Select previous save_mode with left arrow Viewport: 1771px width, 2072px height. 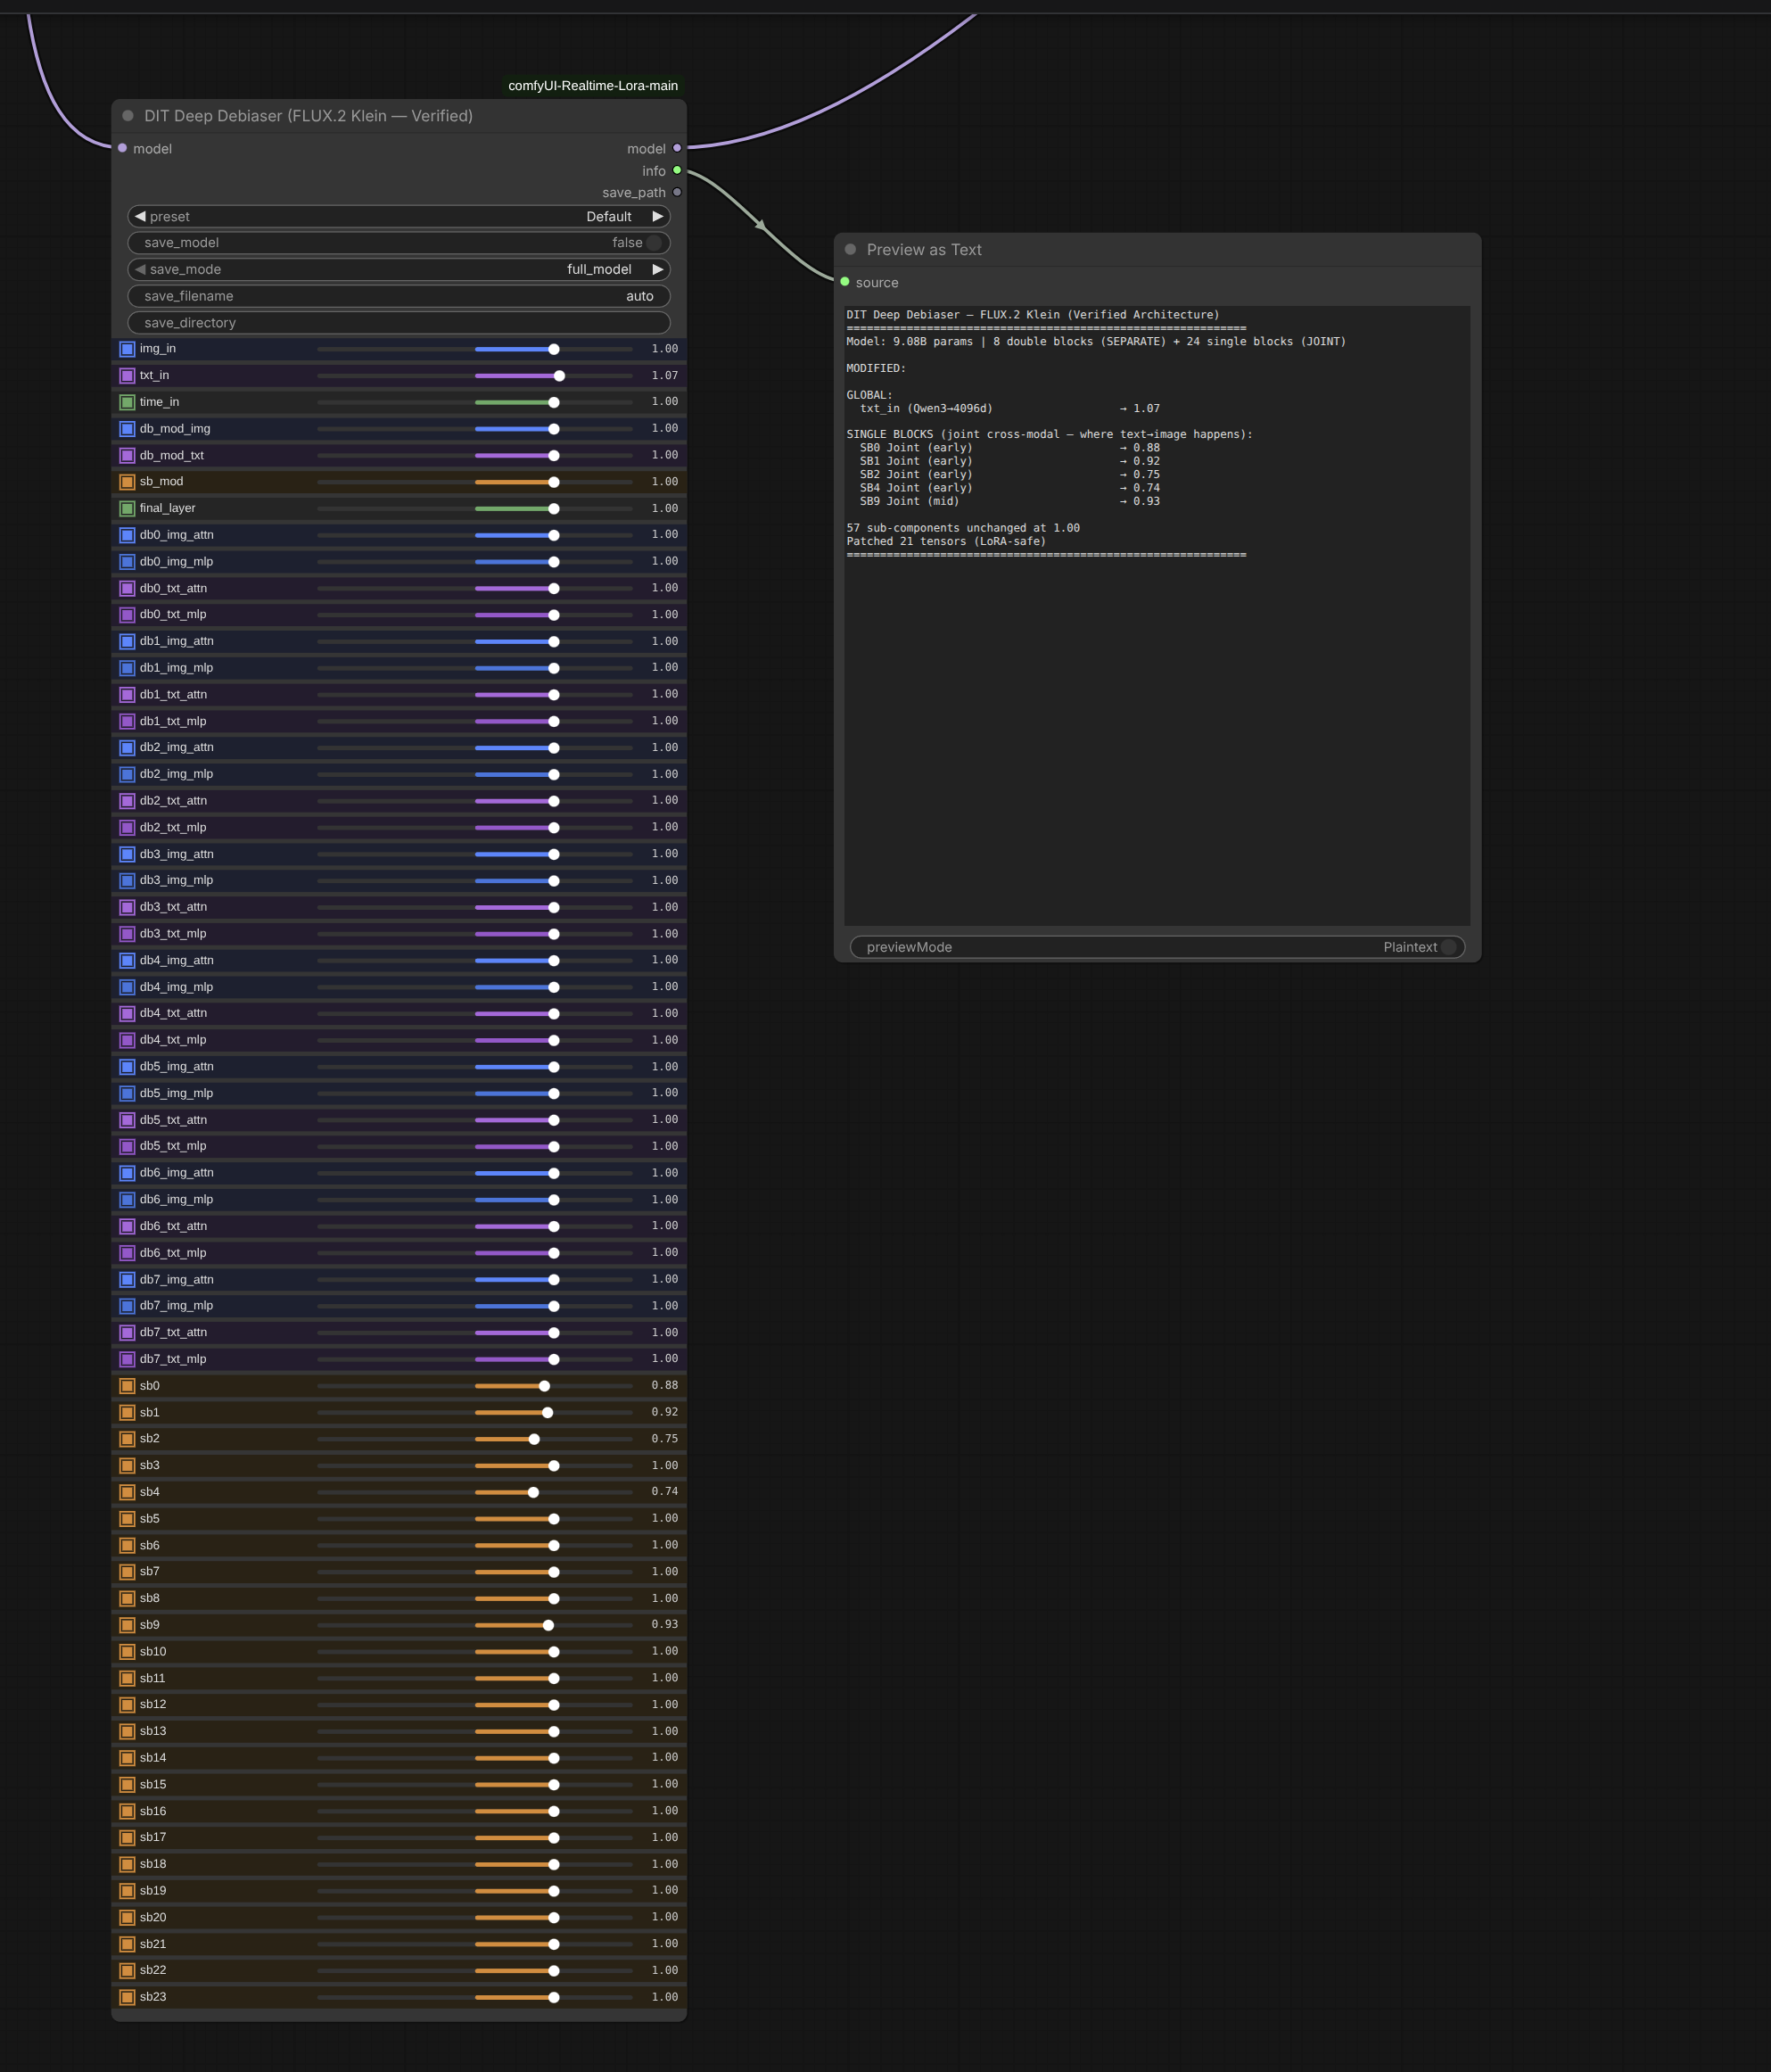coord(140,269)
